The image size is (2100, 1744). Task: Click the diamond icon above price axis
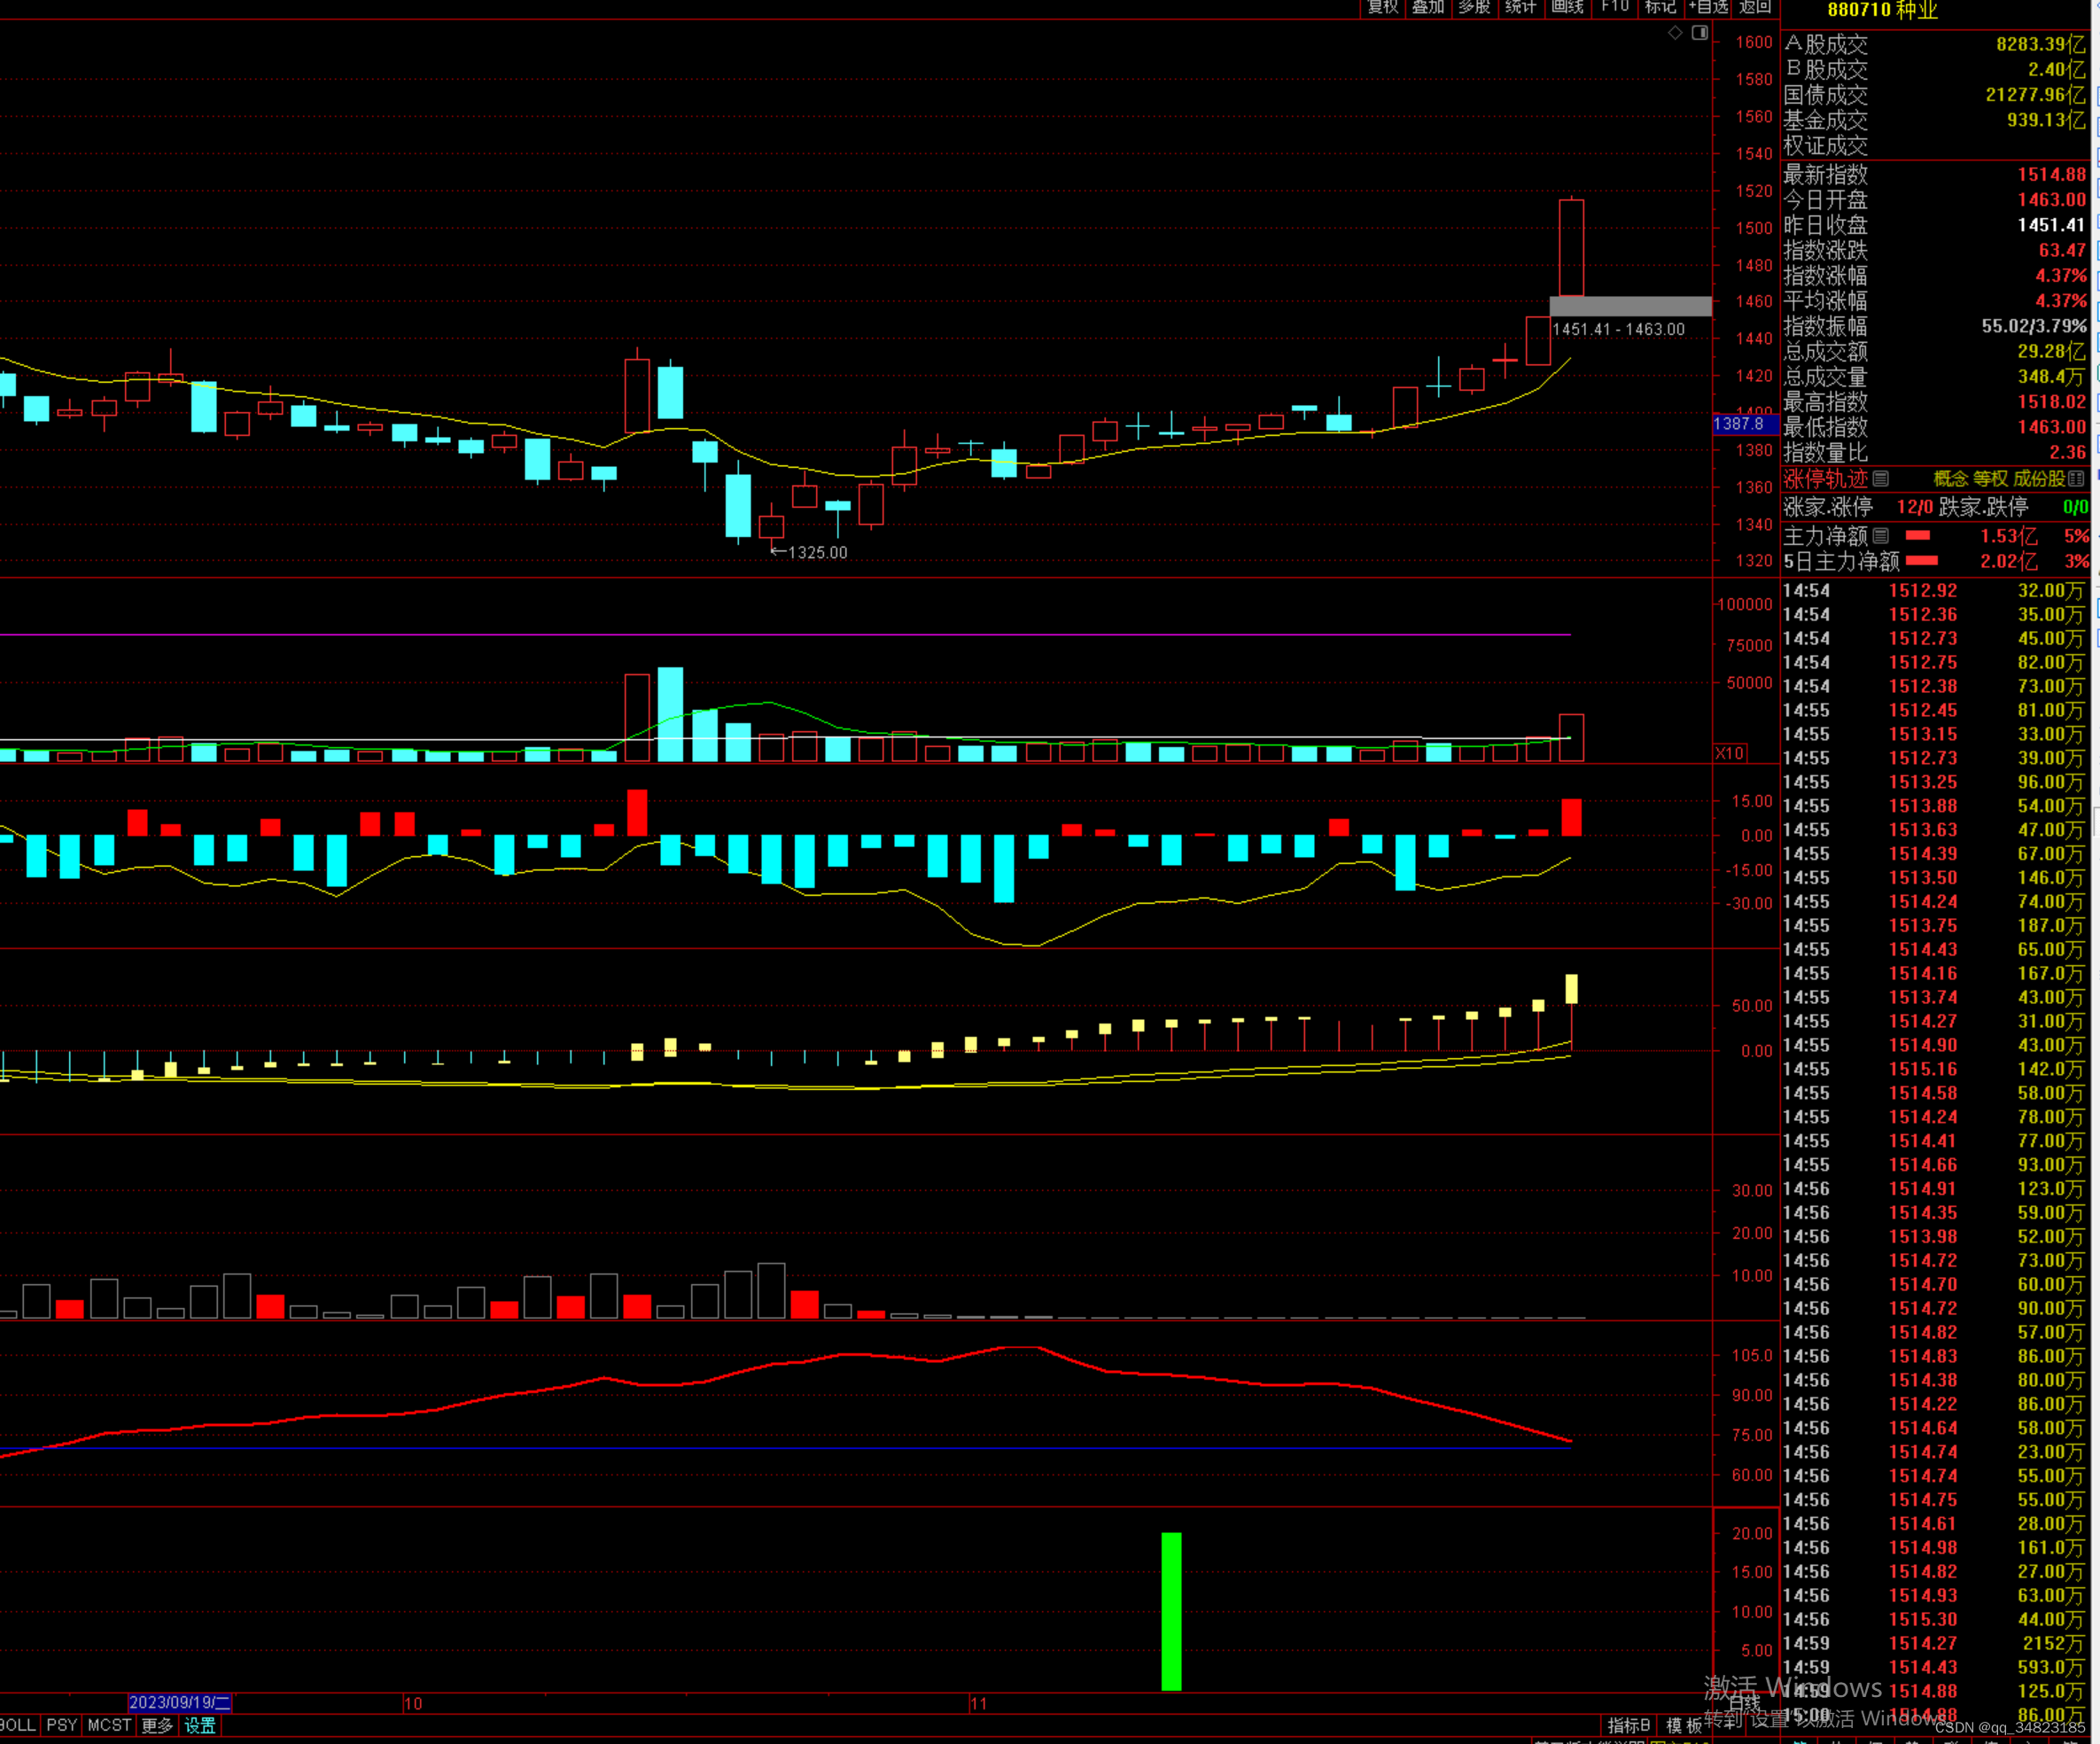(1675, 33)
